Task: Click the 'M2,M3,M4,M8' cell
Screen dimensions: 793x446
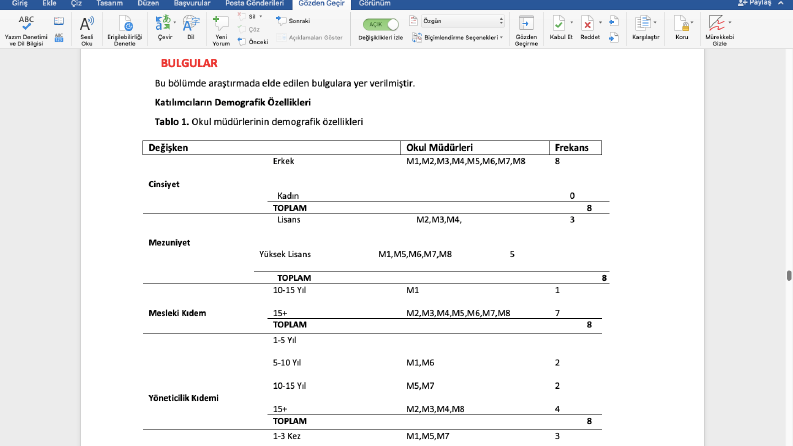Action: click(435, 409)
